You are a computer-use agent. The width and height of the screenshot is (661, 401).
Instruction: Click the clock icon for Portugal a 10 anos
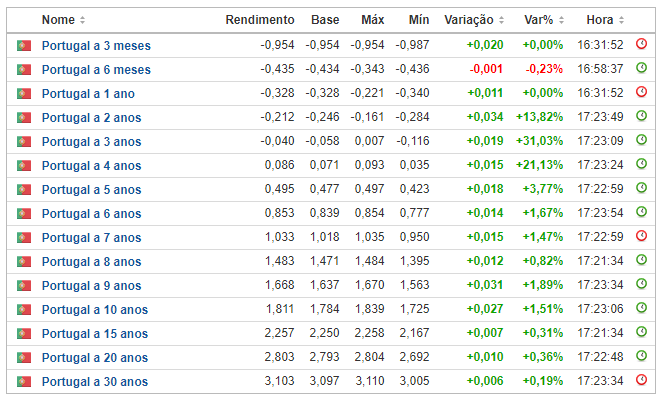tap(641, 308)
